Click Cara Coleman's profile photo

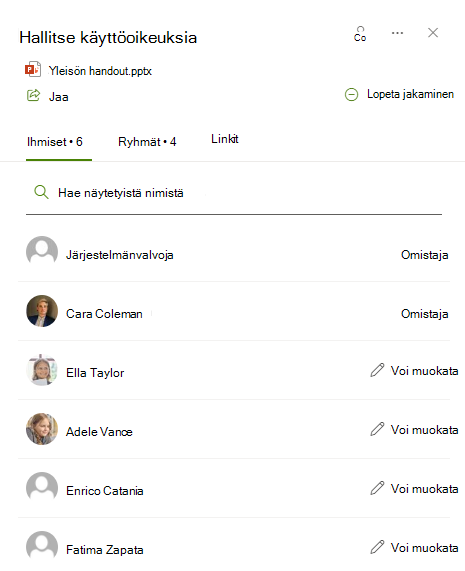pos(42,311)
